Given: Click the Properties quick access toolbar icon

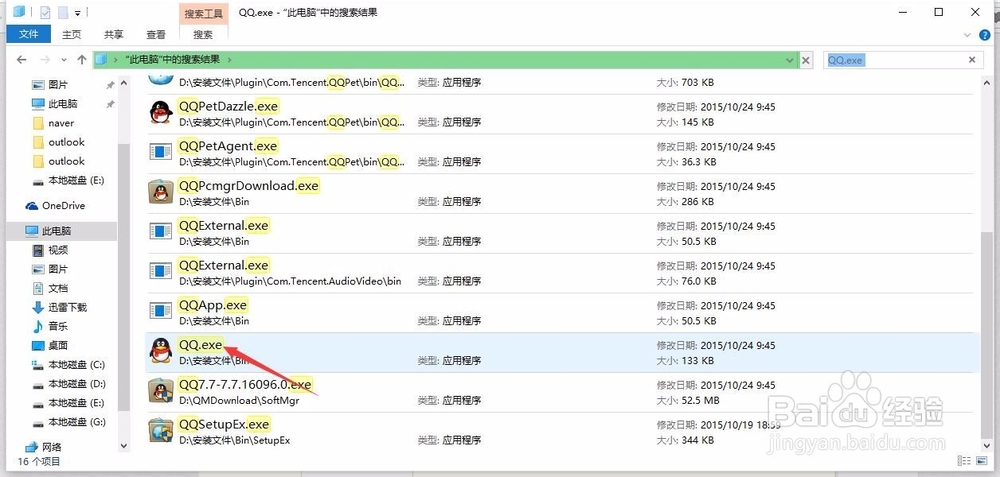Looking at the screenshot, I should pos(45,11).
